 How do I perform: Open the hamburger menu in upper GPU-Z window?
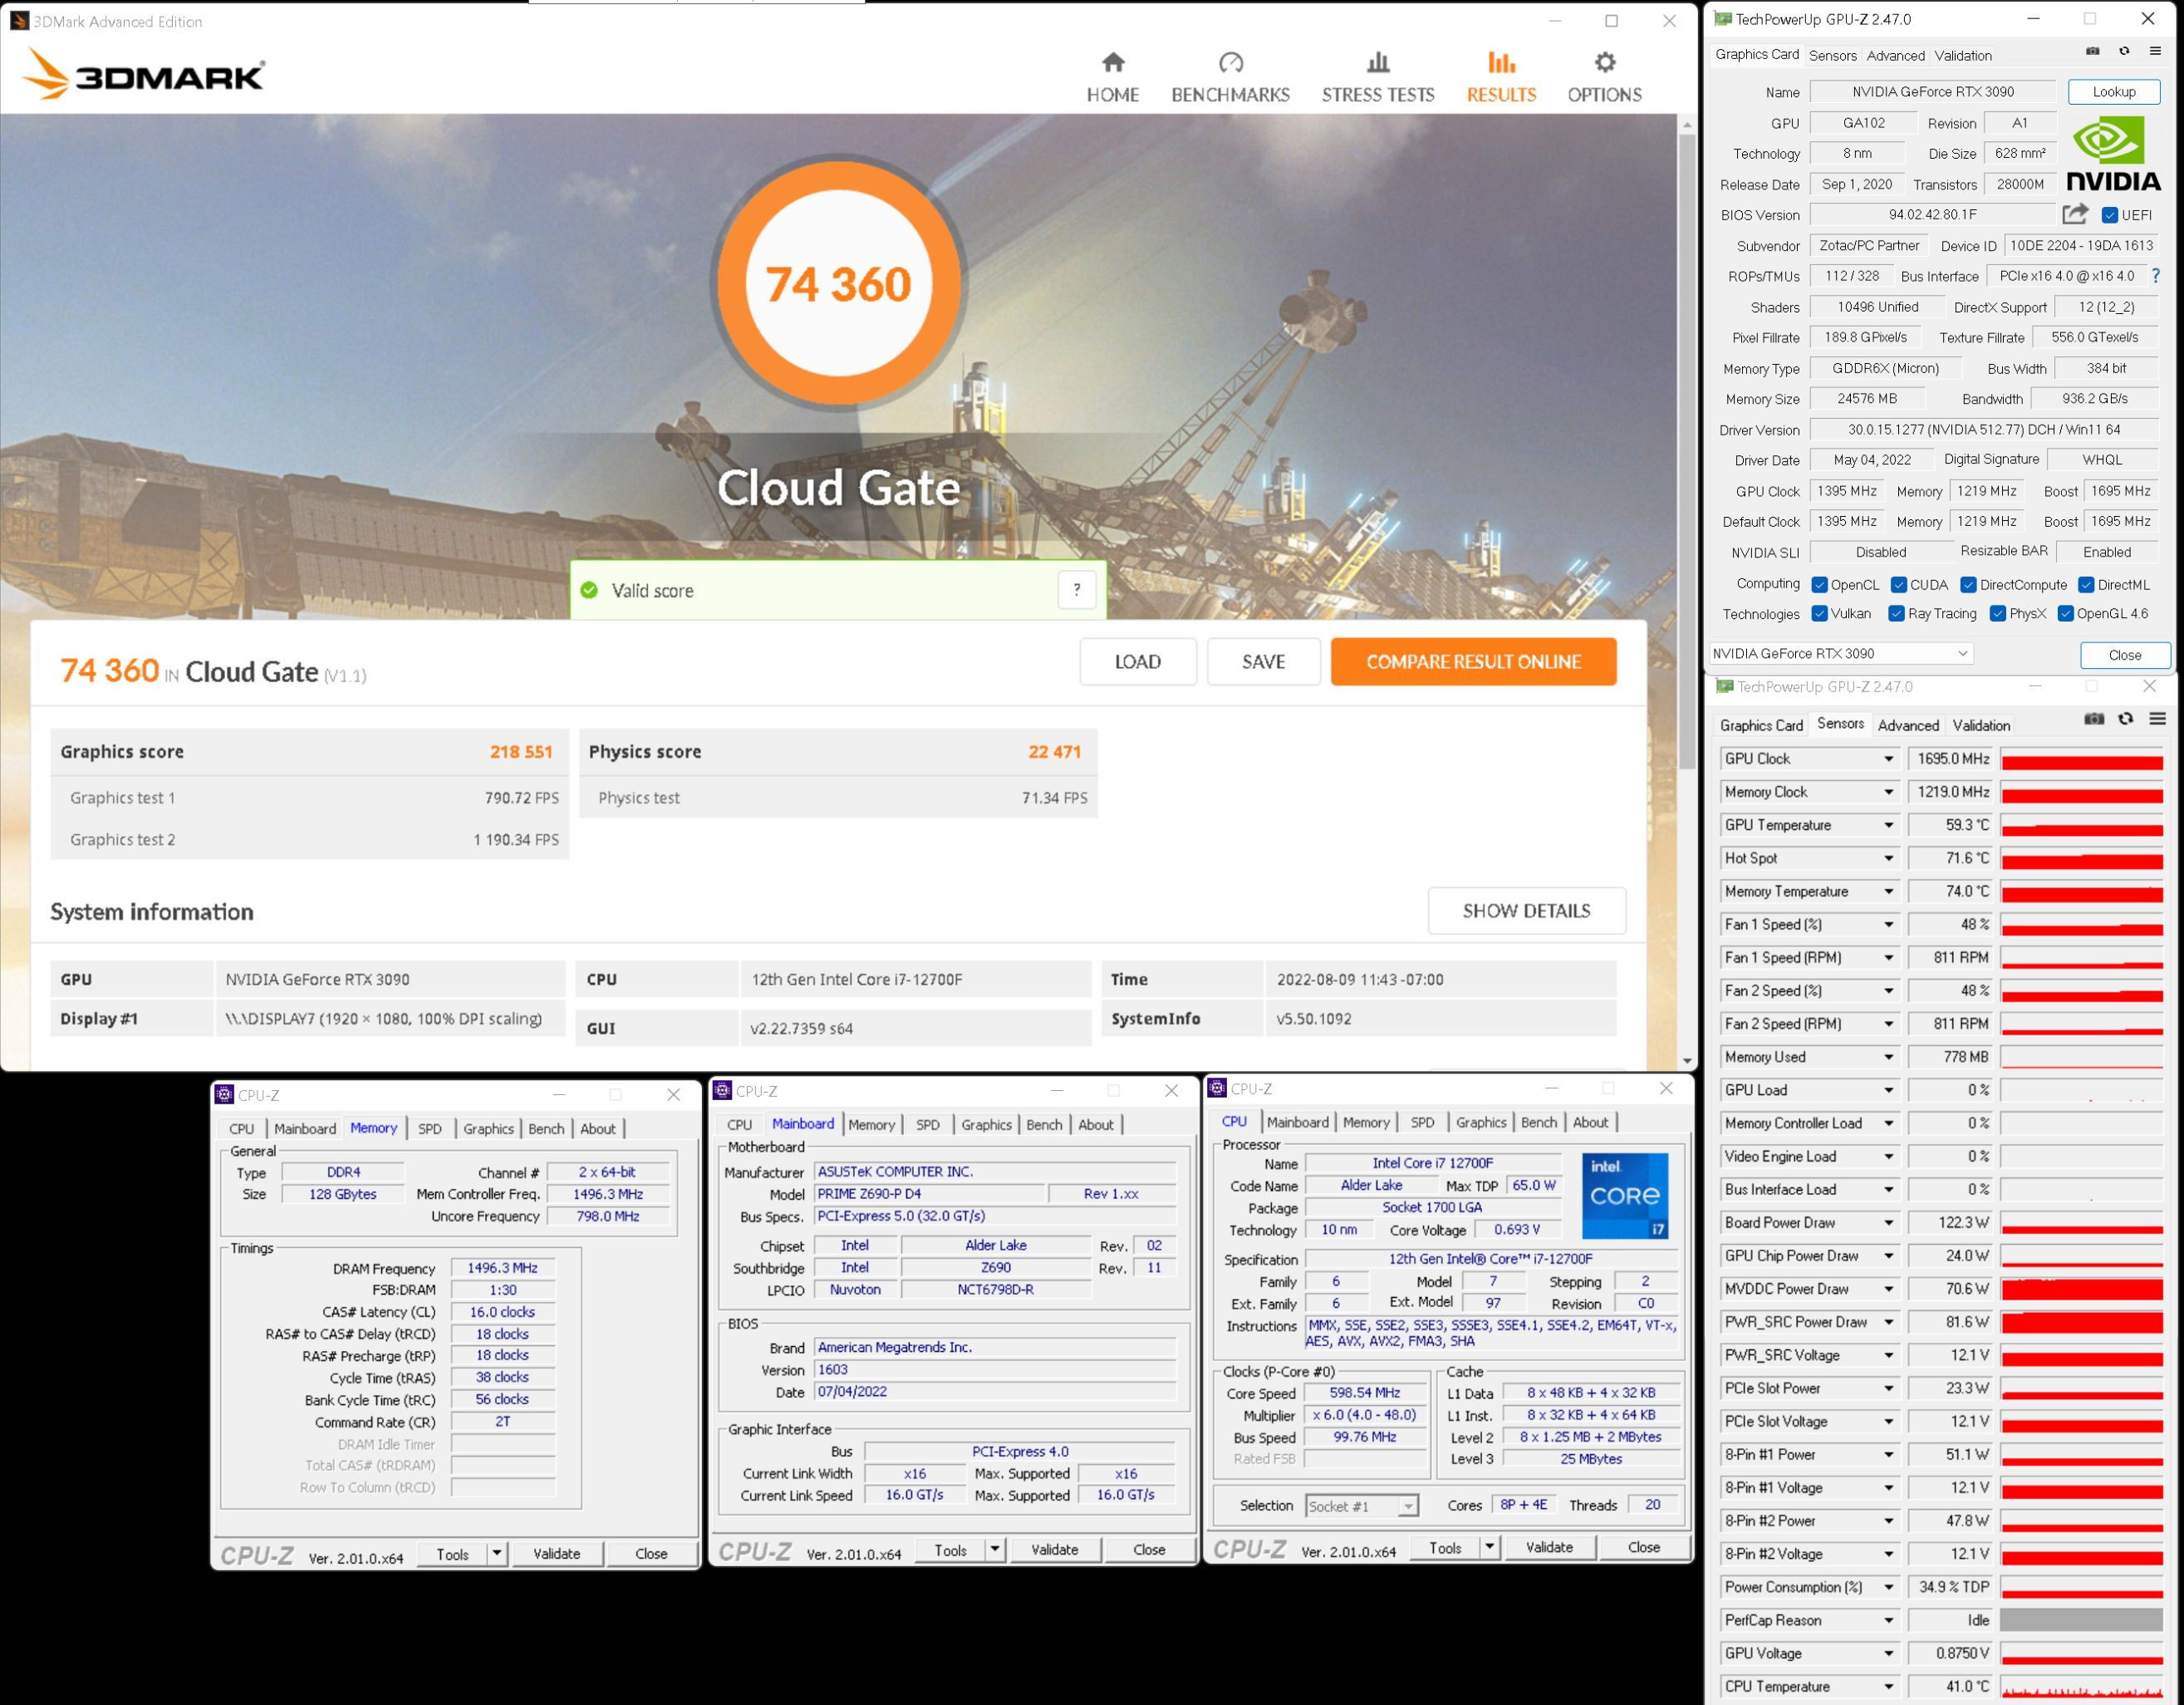(2155, 52)
